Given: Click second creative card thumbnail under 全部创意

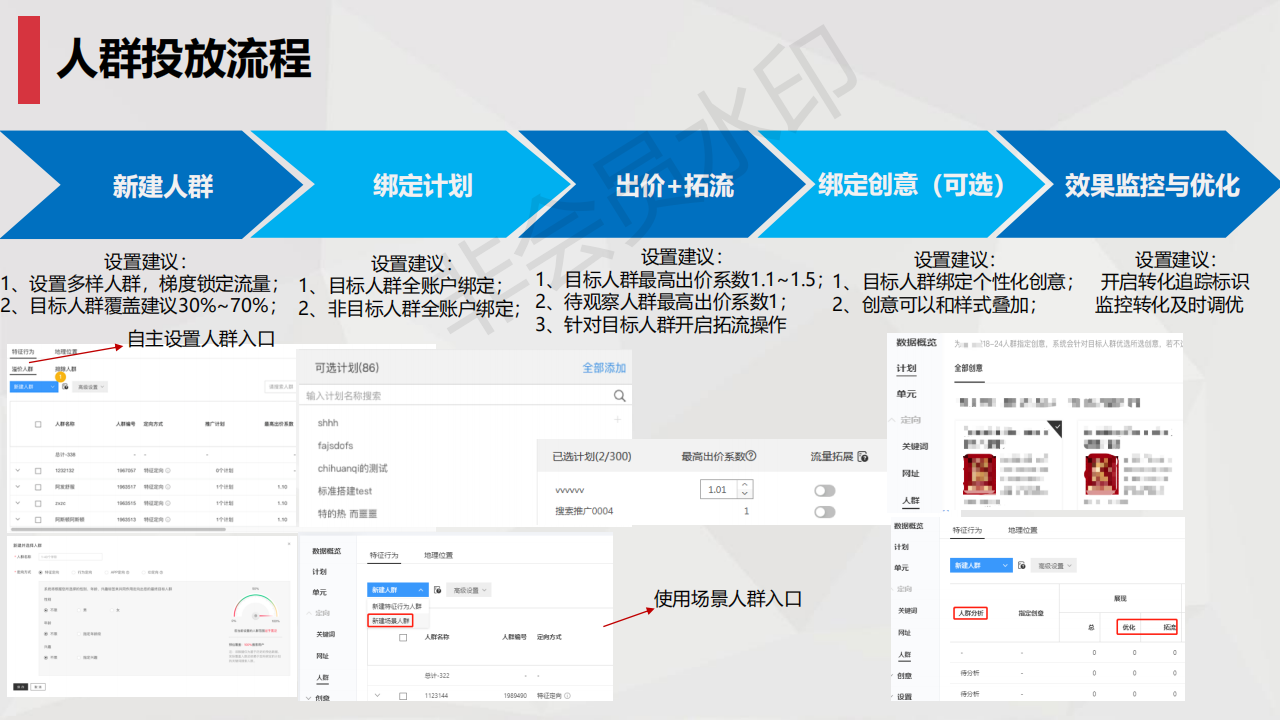Looking at the screenshot, I should [1102, 474].
